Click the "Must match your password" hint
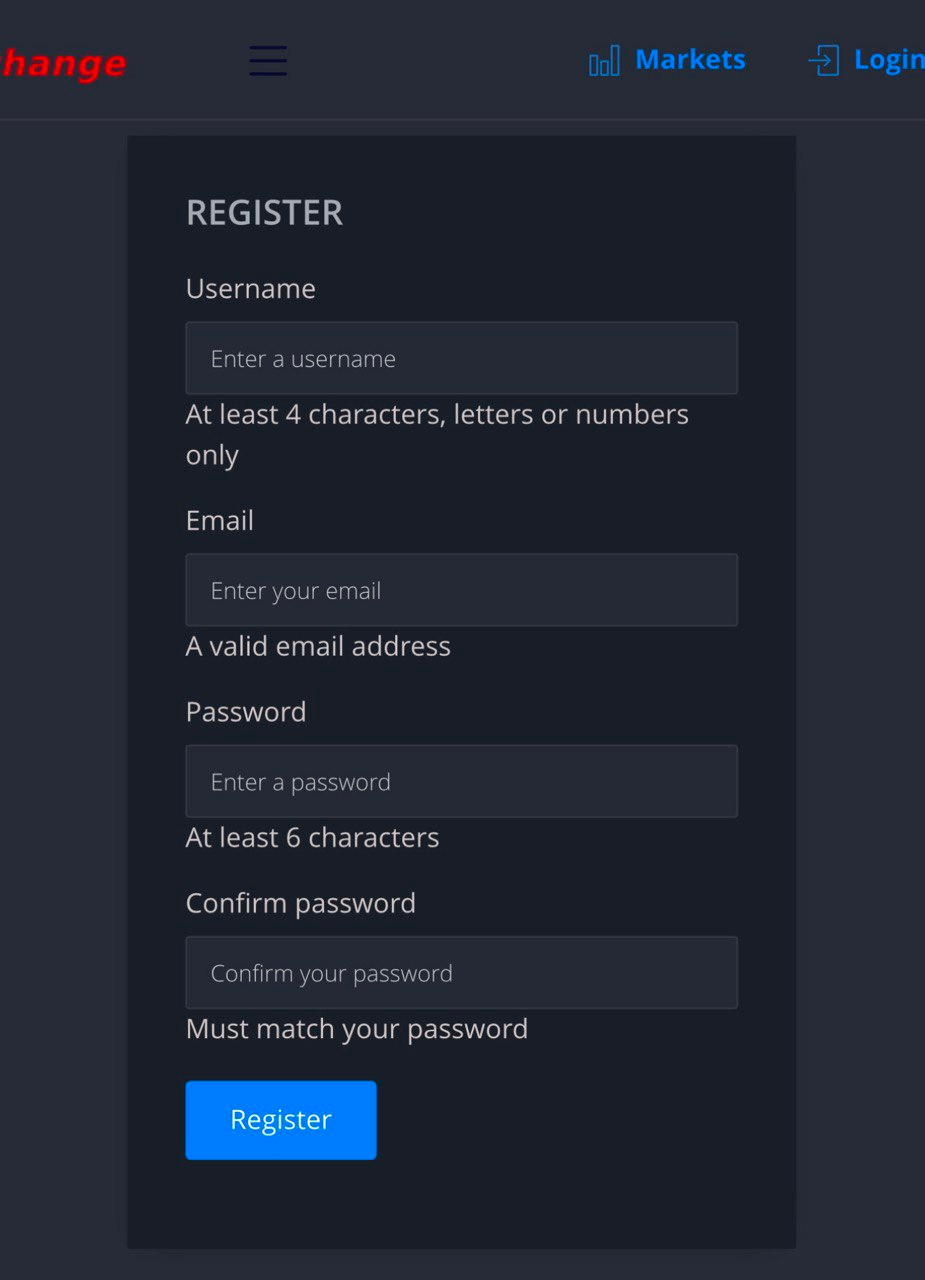 pyautogui.click(x=357, y=1029)
